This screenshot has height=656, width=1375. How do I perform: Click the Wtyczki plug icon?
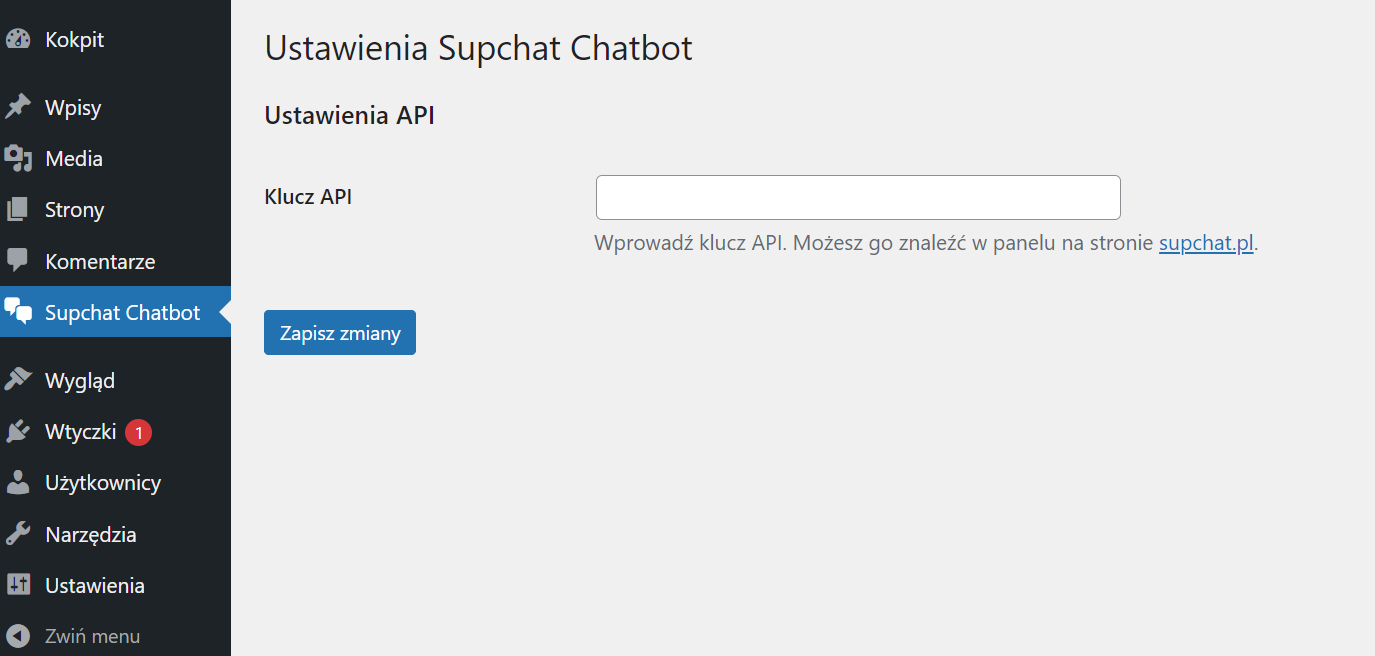point(18,432)
